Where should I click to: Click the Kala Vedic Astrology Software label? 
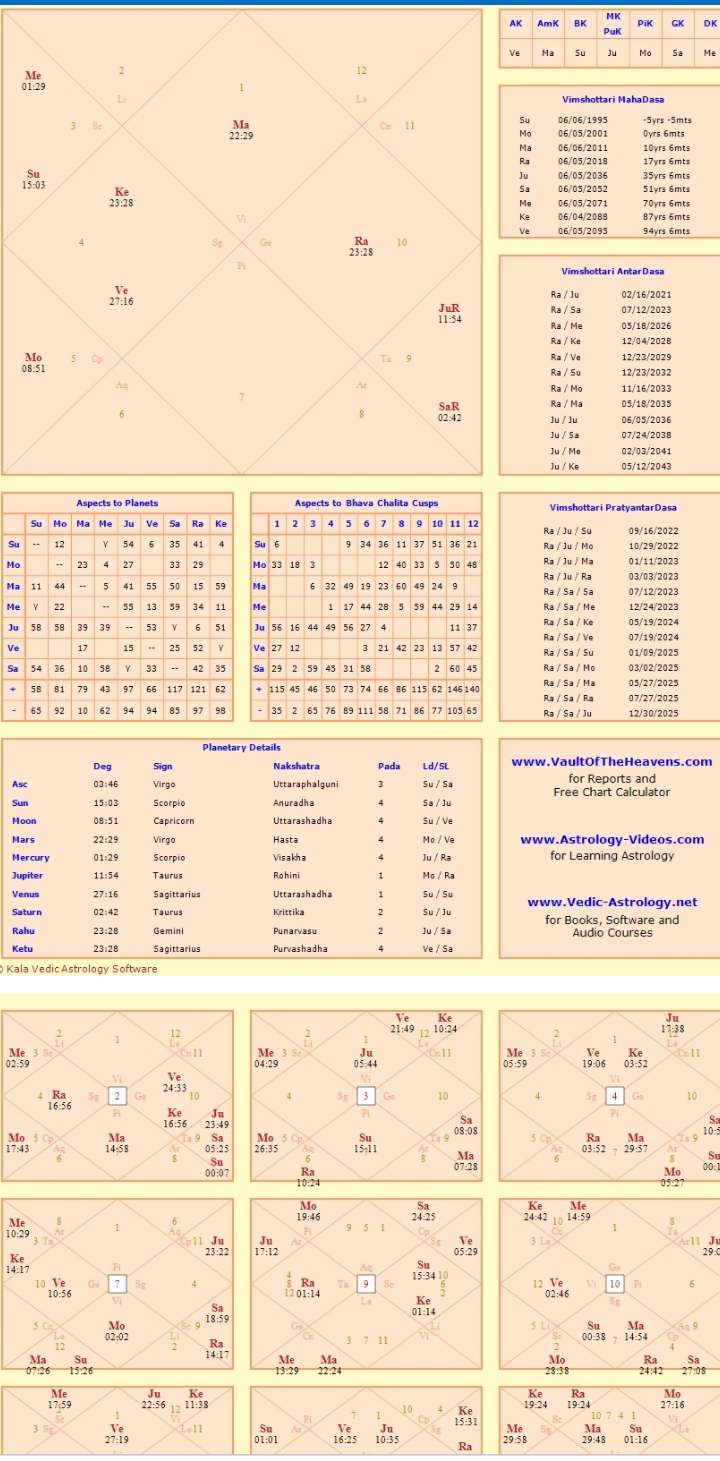(80, 969)
